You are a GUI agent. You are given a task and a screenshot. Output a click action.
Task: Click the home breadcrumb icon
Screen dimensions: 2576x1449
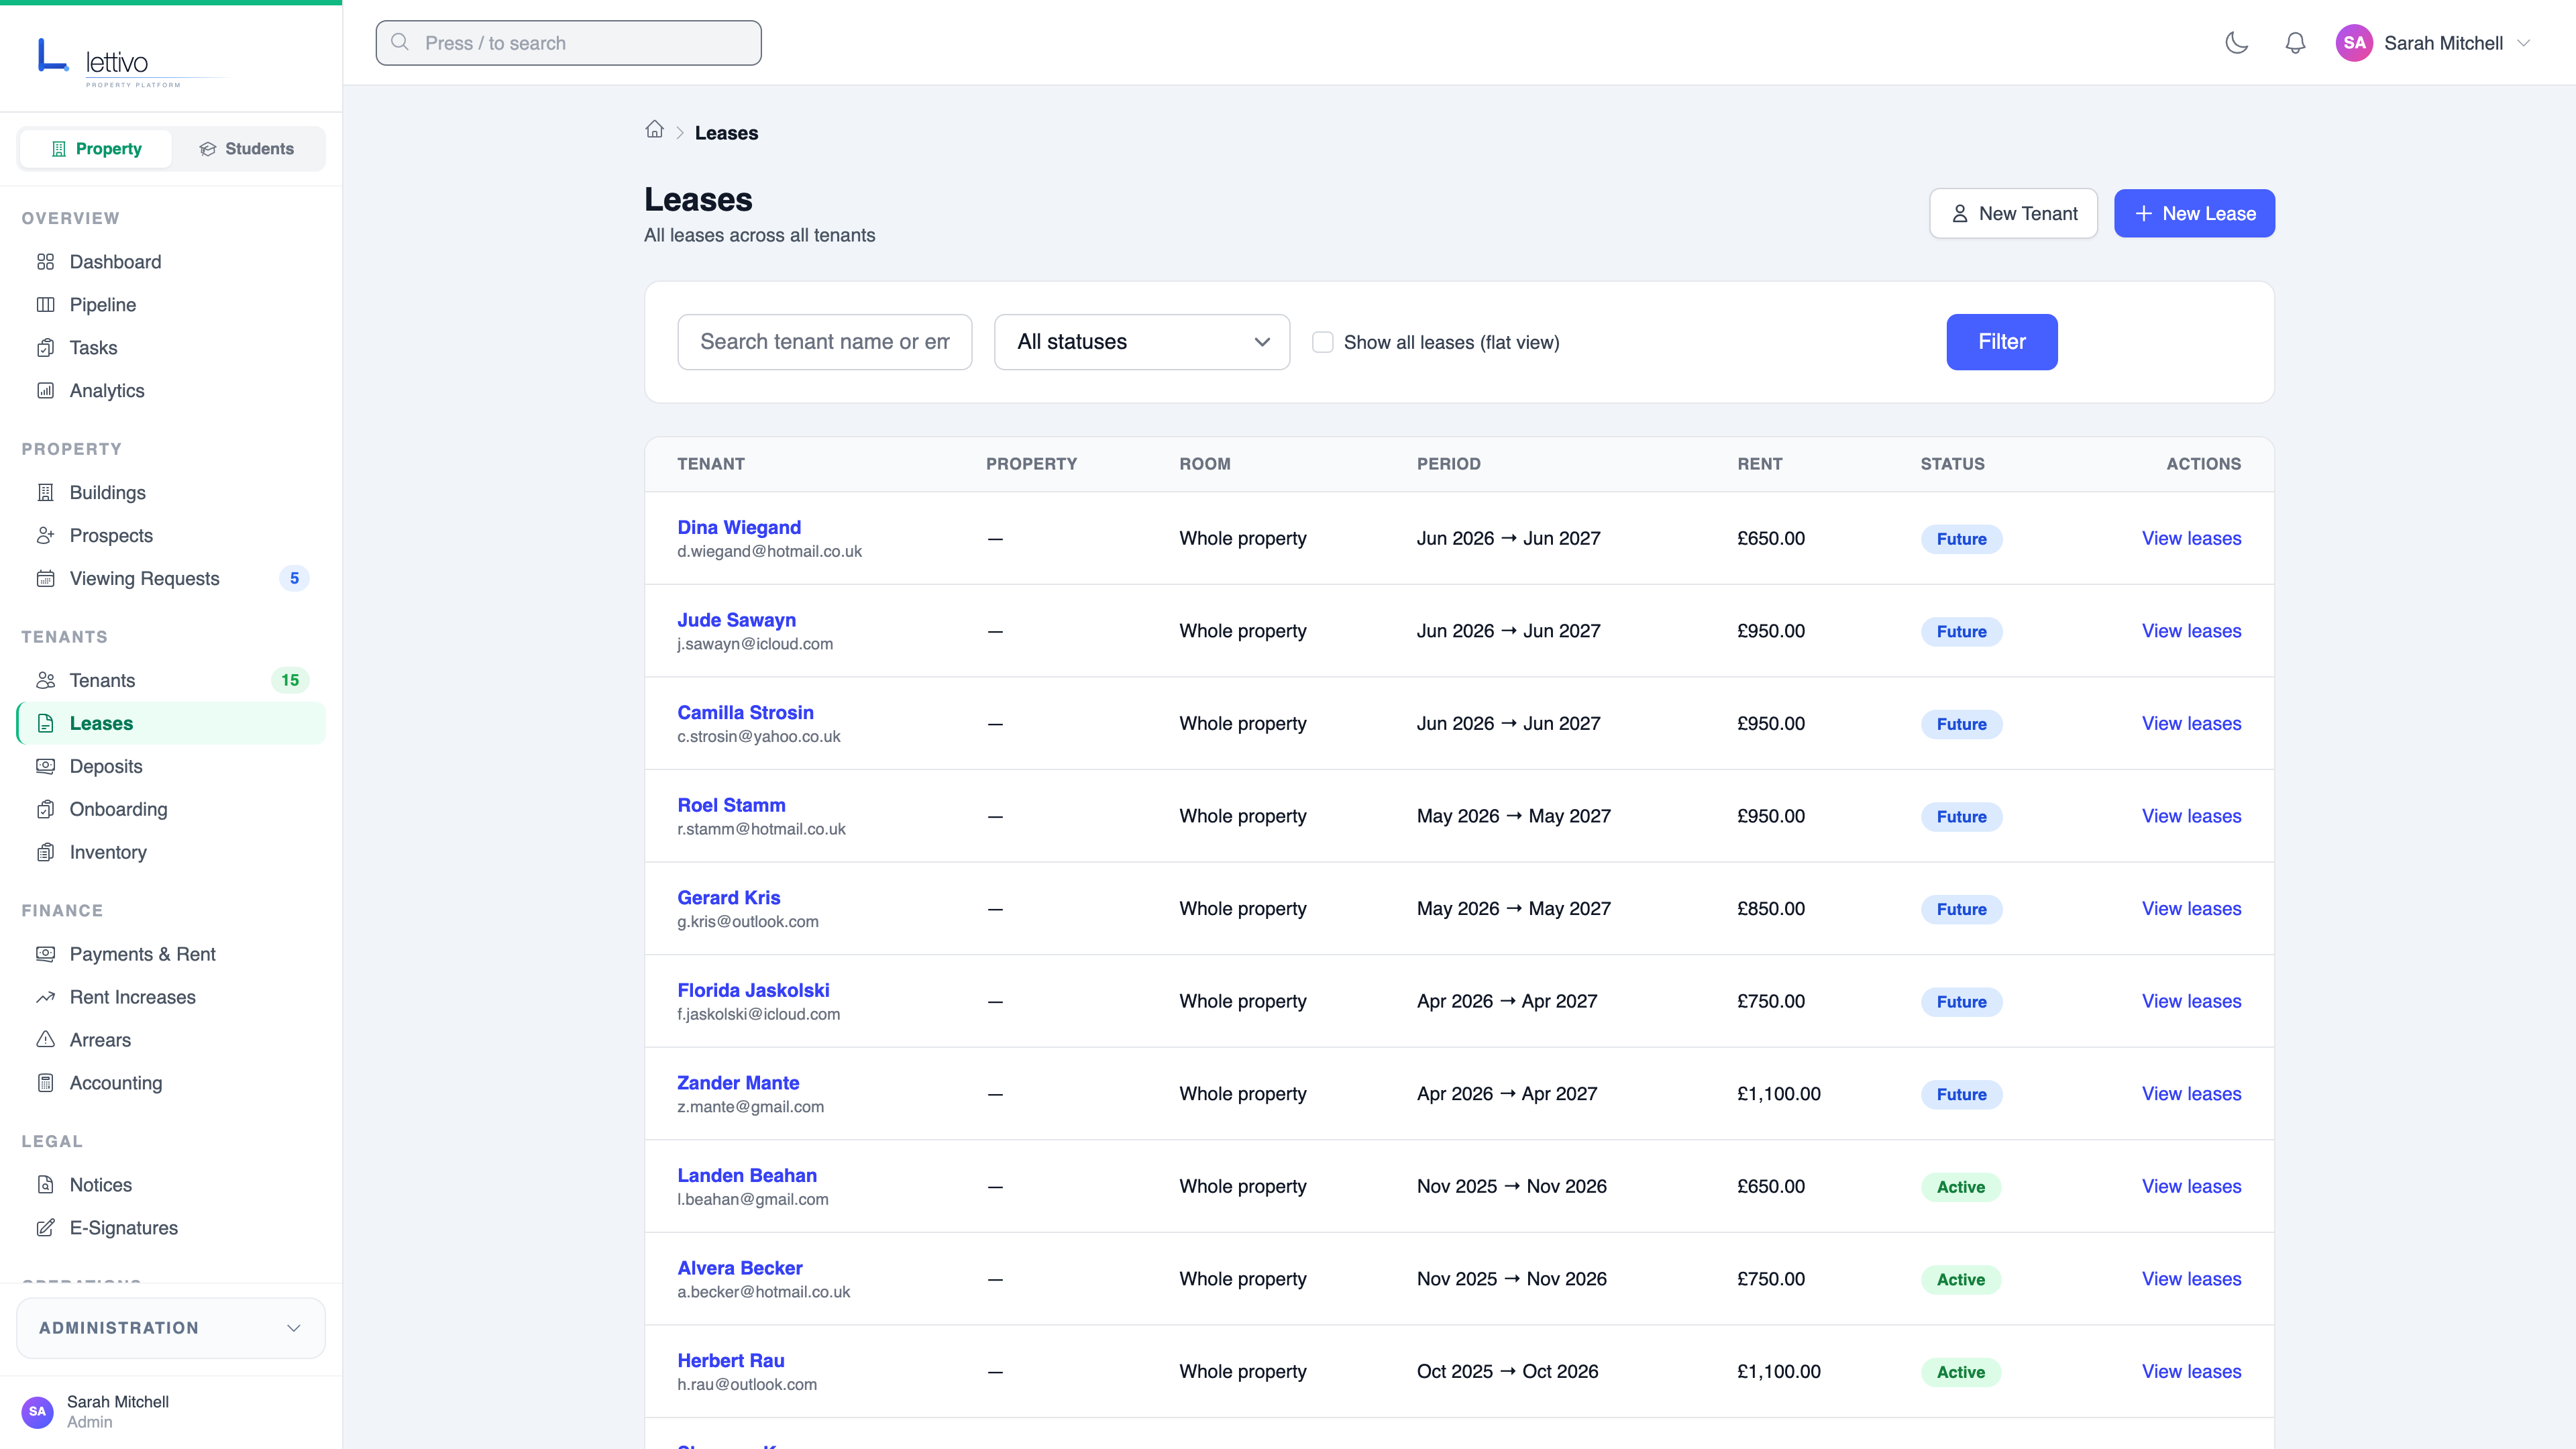655,130
